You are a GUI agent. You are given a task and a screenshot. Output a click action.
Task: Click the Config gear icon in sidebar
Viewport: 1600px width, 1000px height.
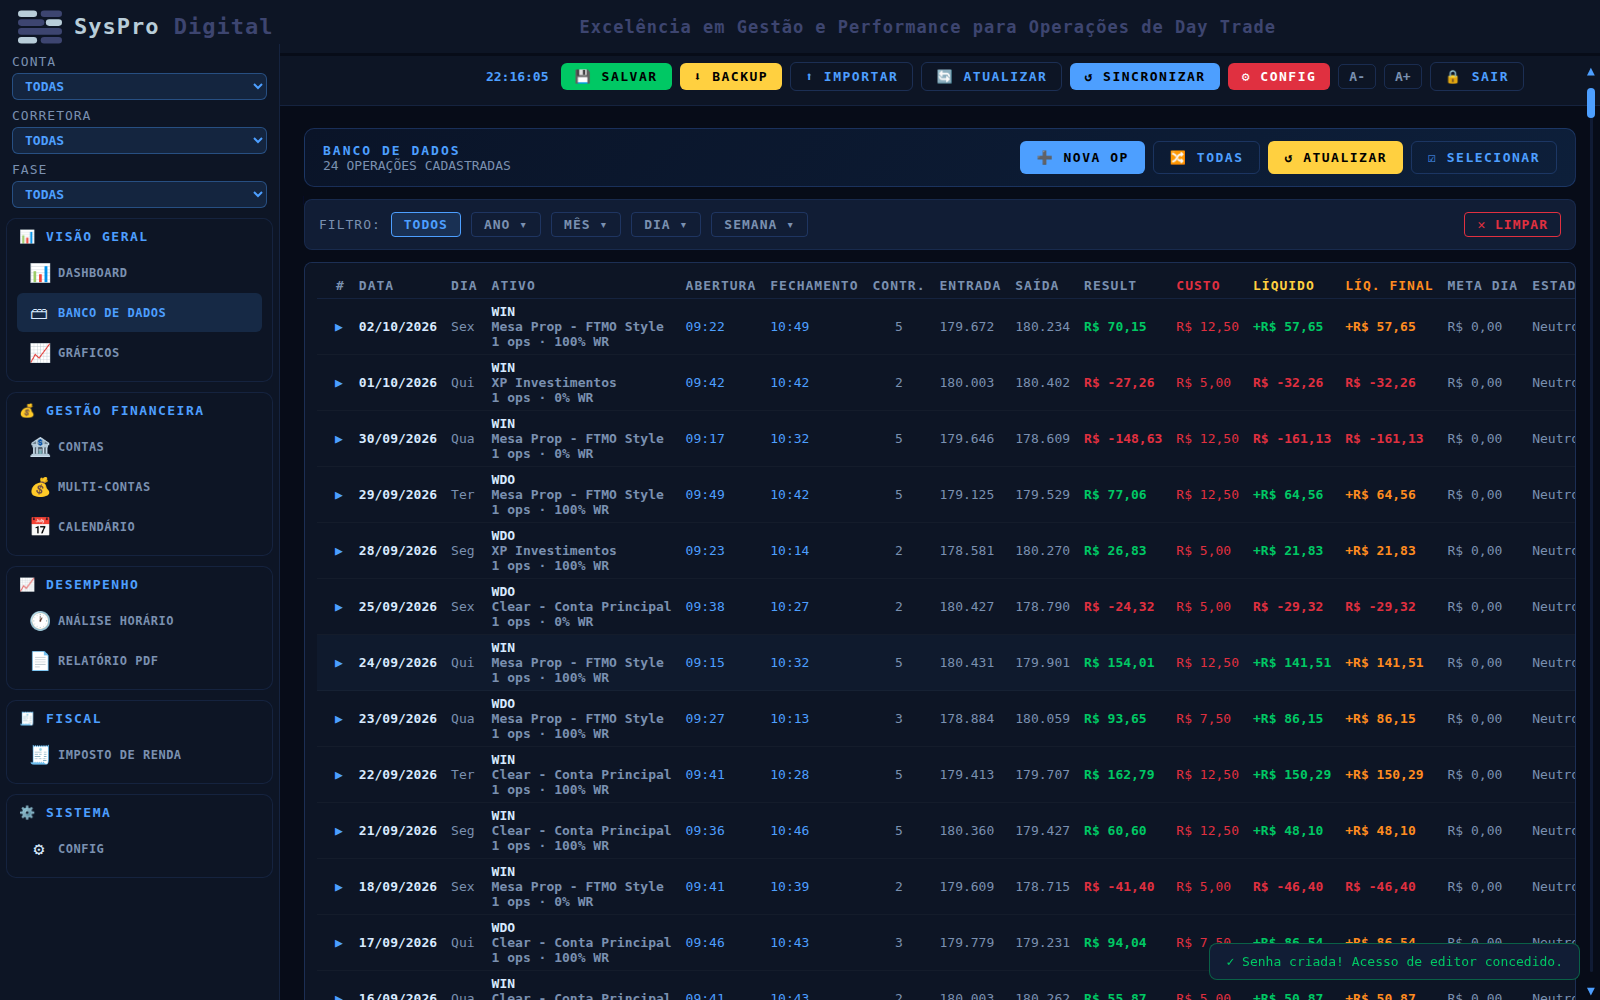click(39, 849)
